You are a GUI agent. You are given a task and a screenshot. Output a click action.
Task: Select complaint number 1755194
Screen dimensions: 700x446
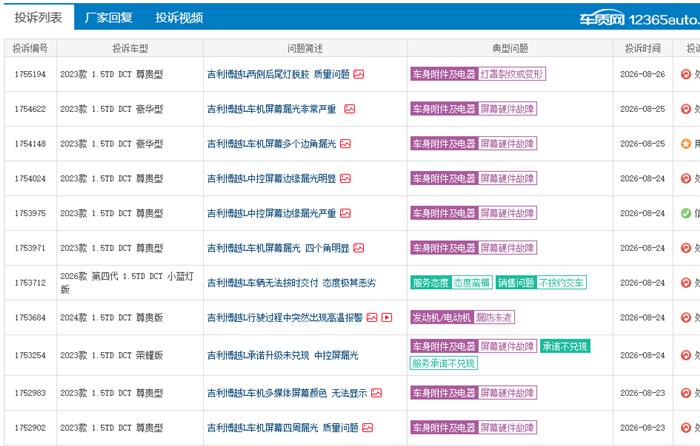click(30, 74)
